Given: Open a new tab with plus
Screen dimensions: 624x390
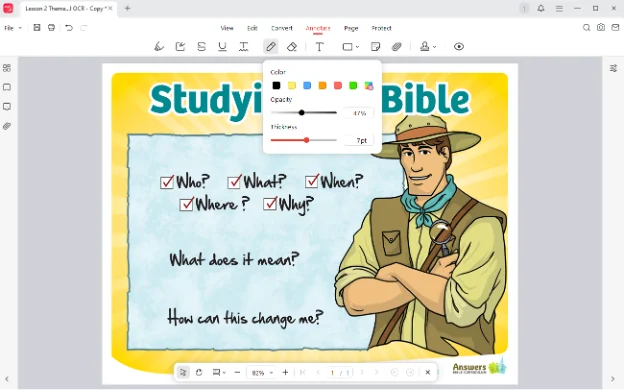Looking at the screenshot, I should coord(127,8).
